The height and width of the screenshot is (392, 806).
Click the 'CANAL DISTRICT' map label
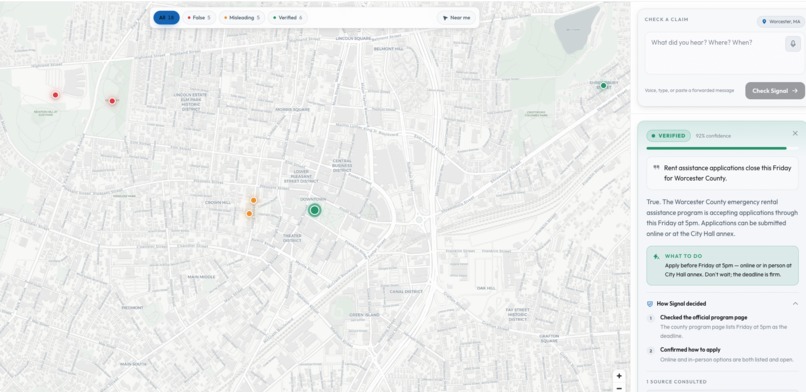pos(406,291)
